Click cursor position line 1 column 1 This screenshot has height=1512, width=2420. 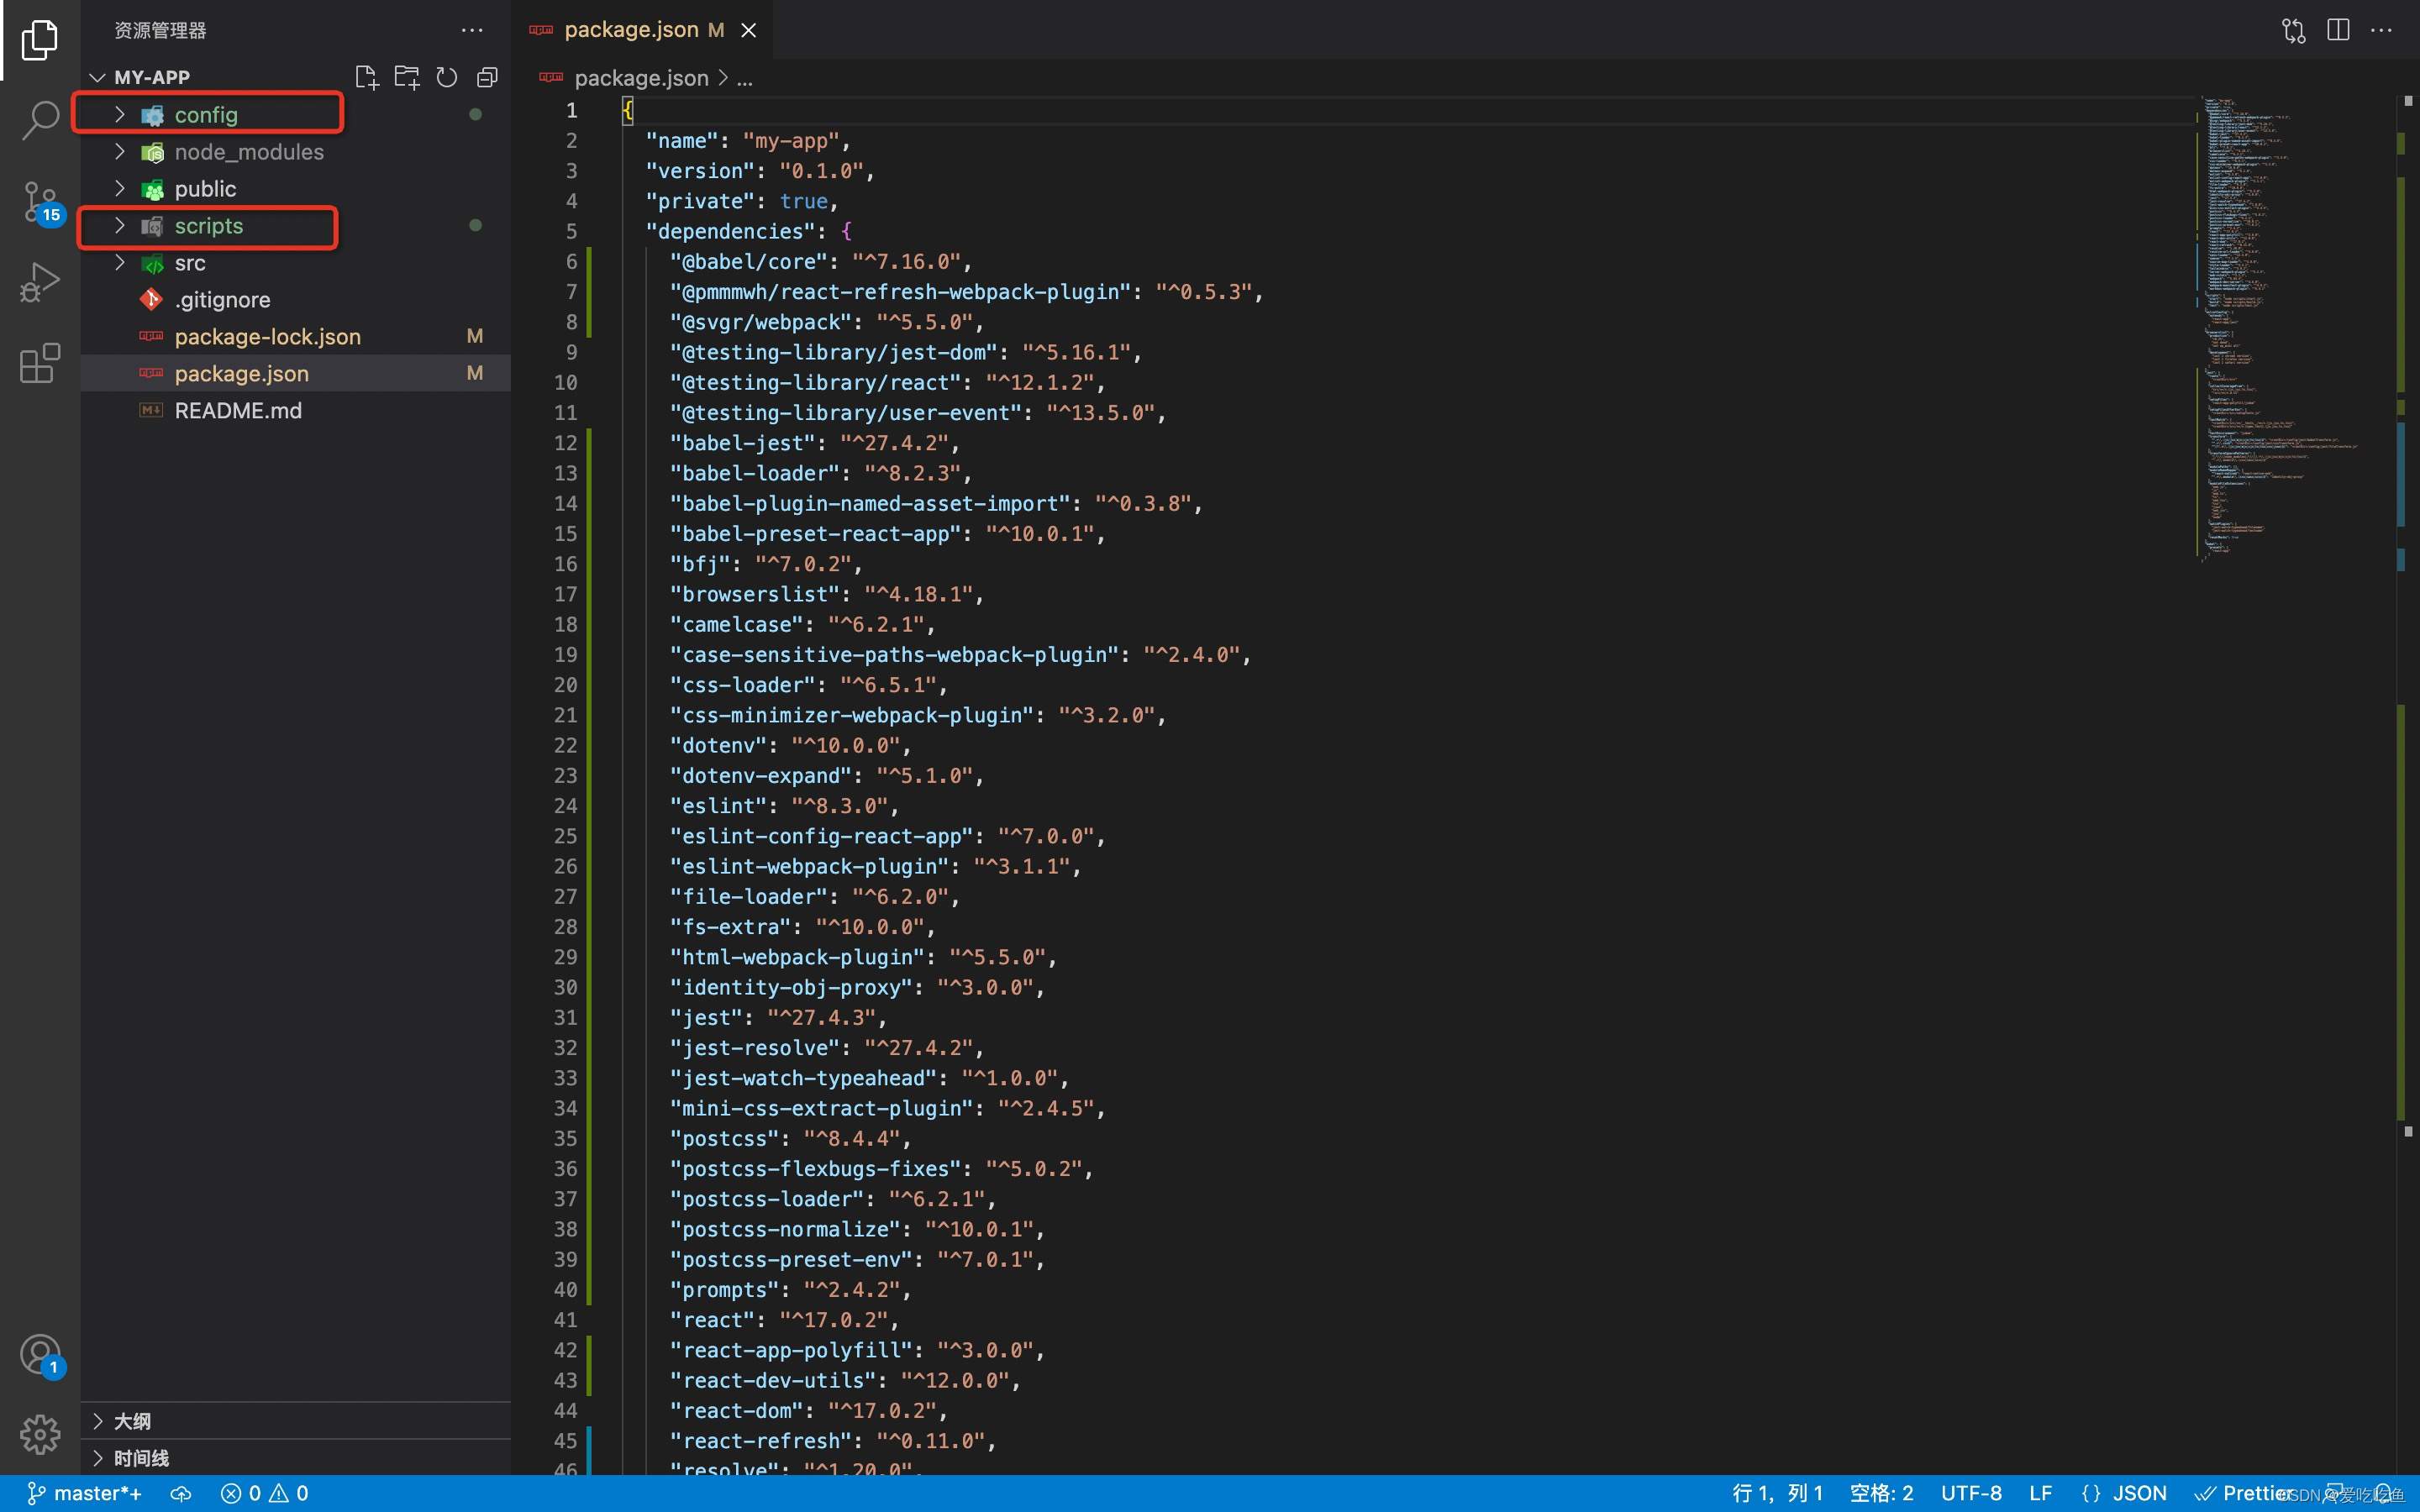point(1777,1493)
